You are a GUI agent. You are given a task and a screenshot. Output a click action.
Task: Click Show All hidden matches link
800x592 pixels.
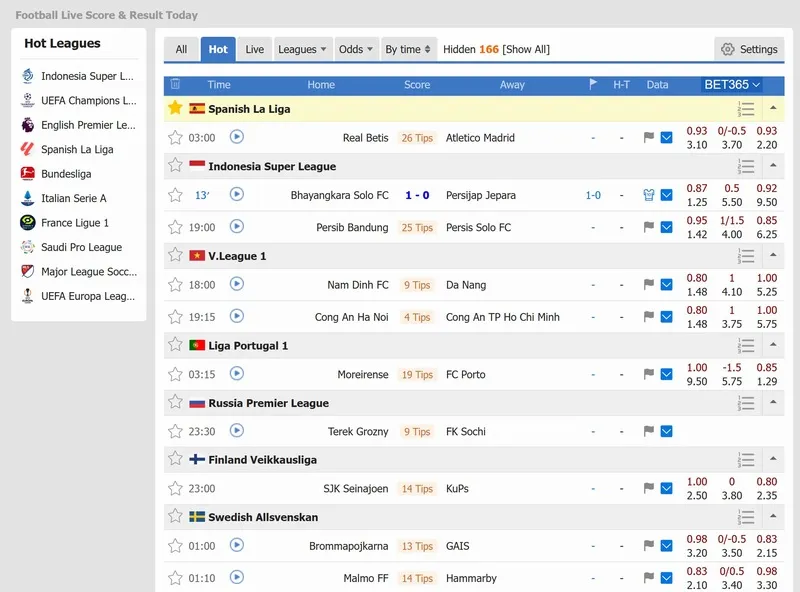526,49
